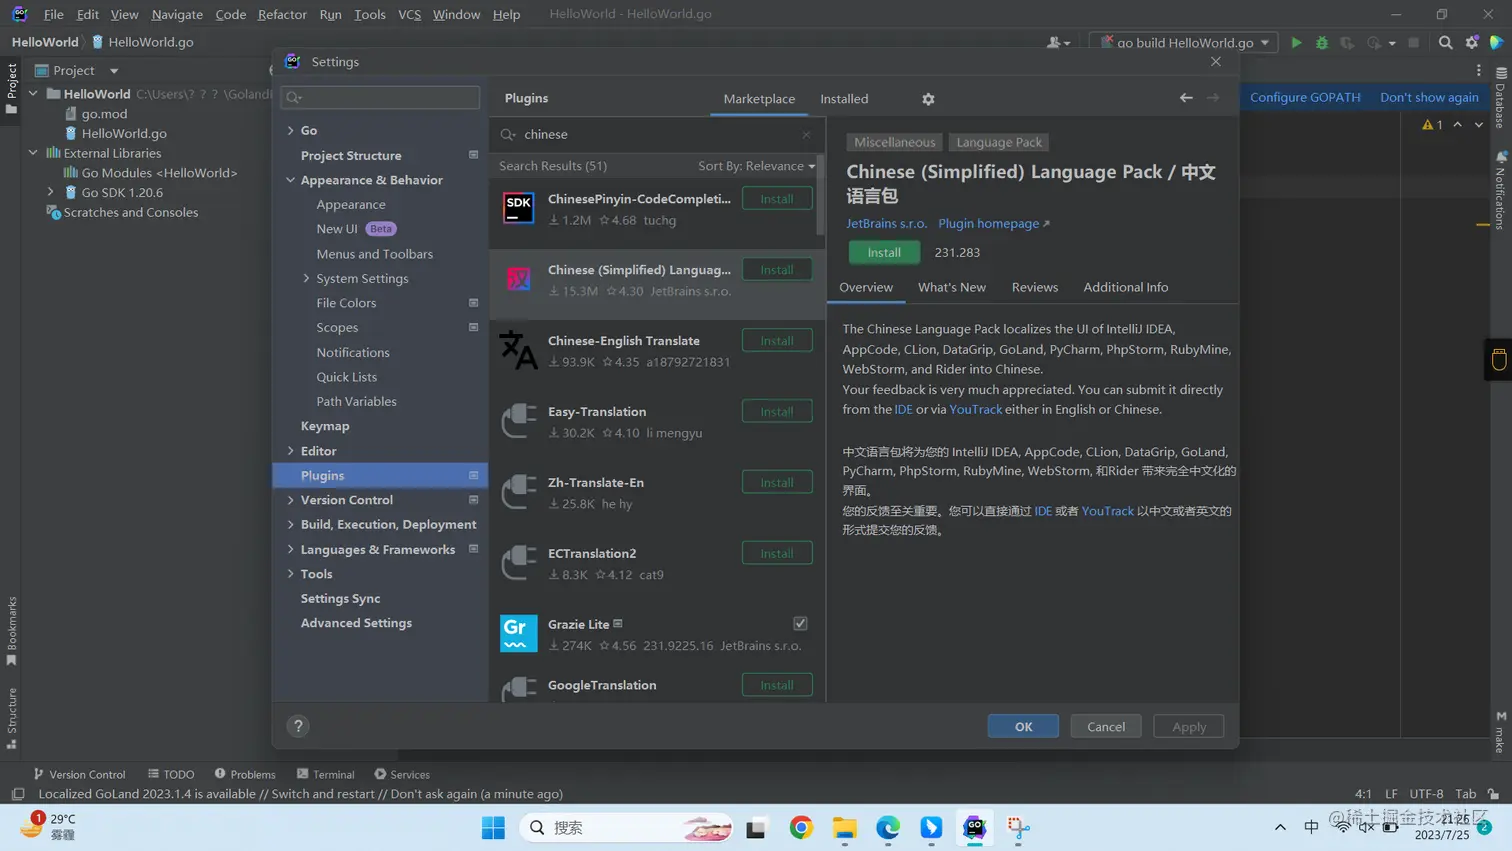The width and height of the screenshot is (1512, 851).
Task: Open the Structure tool window
Action: click(x=12, y=718)
